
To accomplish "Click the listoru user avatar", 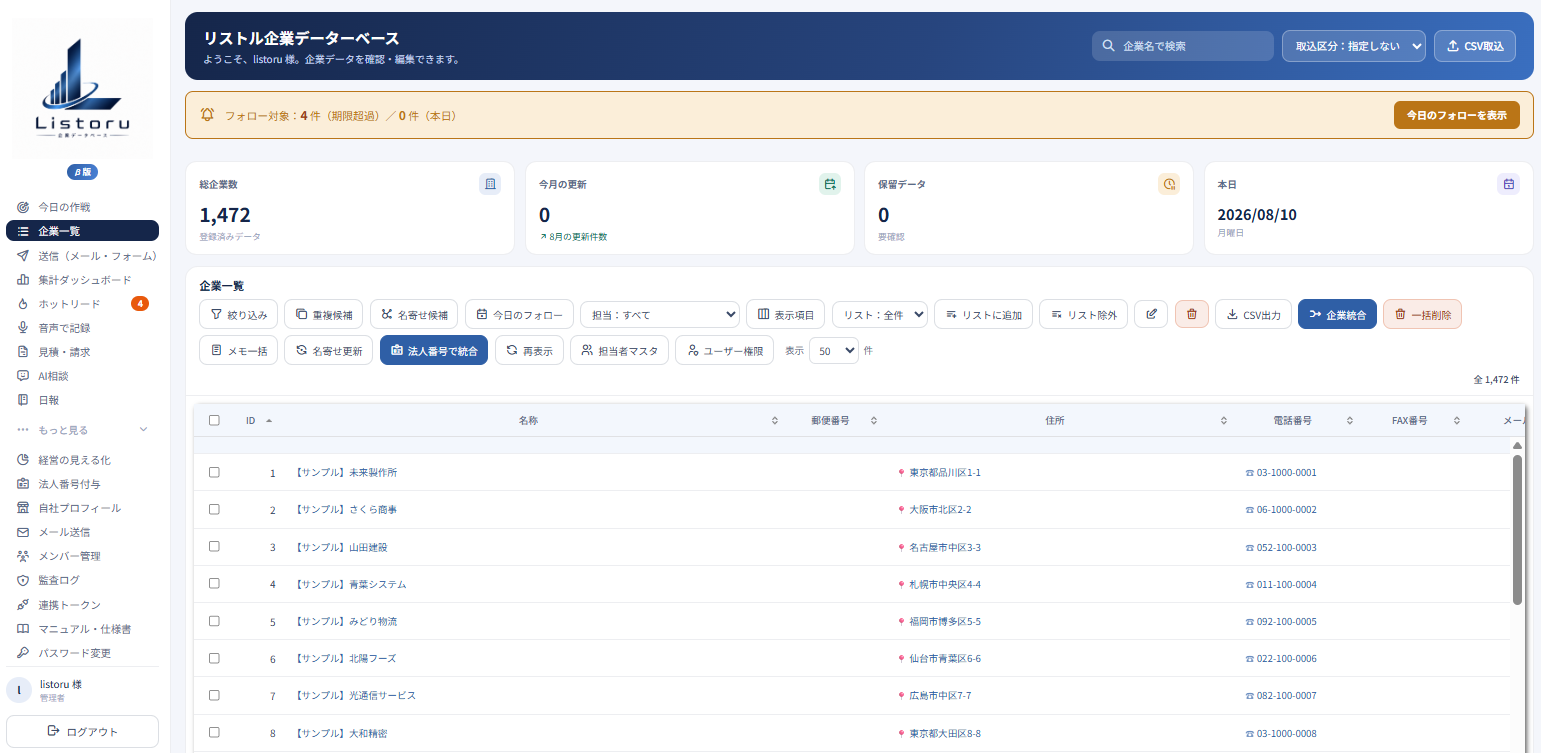I will coord(19,689).
